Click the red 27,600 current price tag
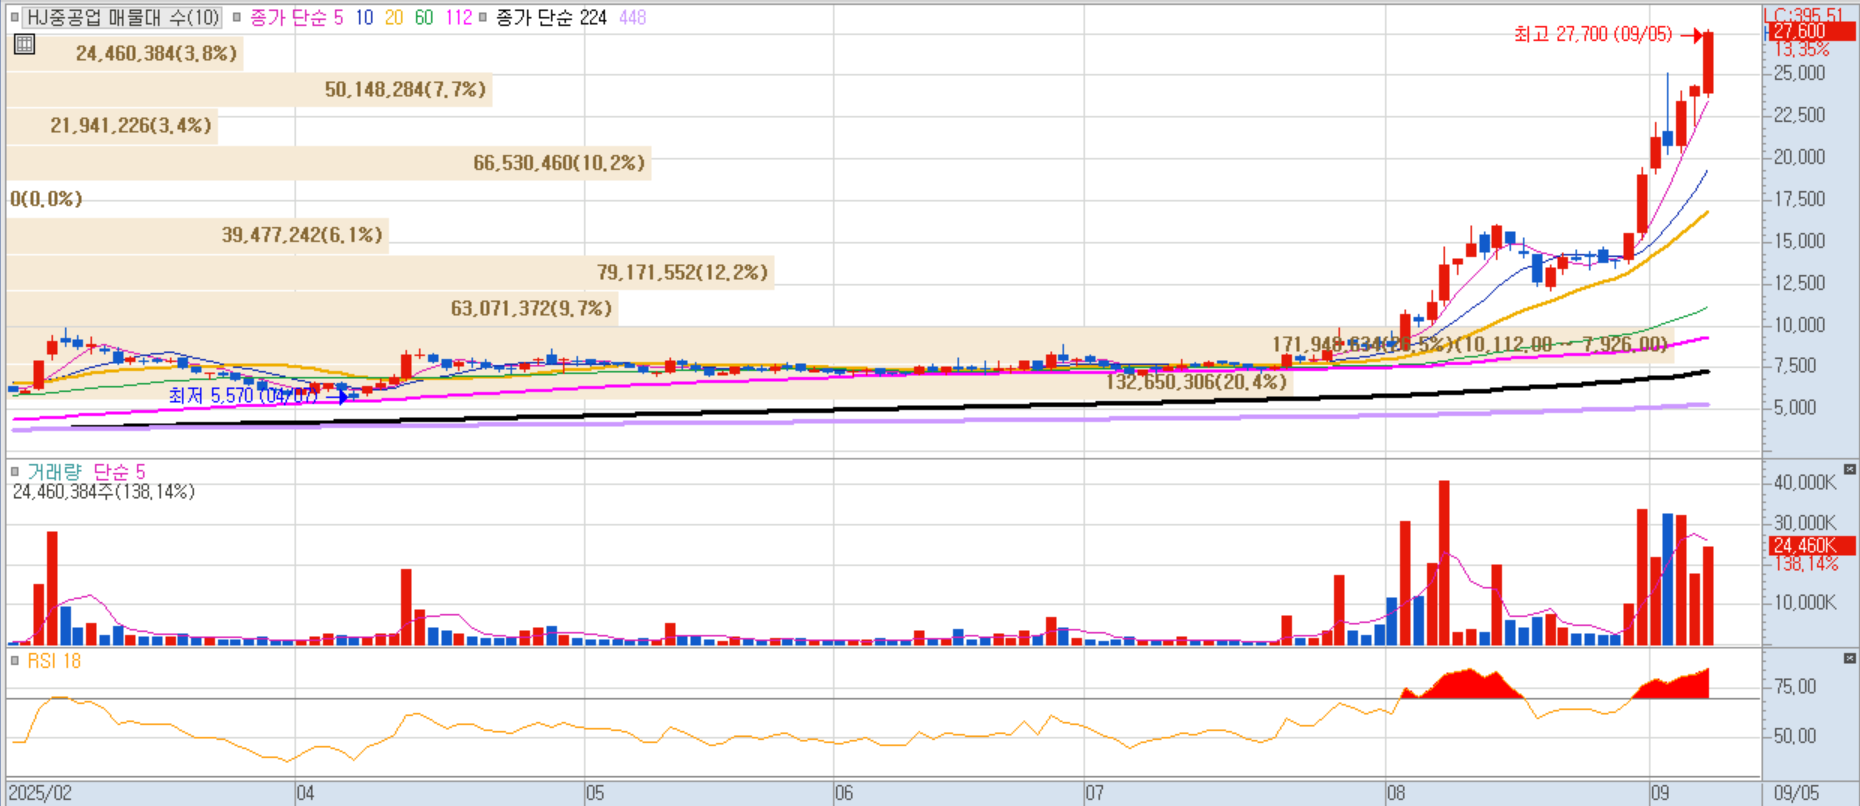 1810,32
